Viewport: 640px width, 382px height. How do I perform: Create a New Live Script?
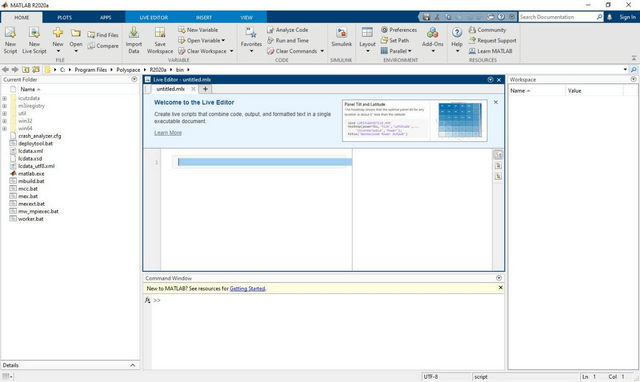point(34,40)
